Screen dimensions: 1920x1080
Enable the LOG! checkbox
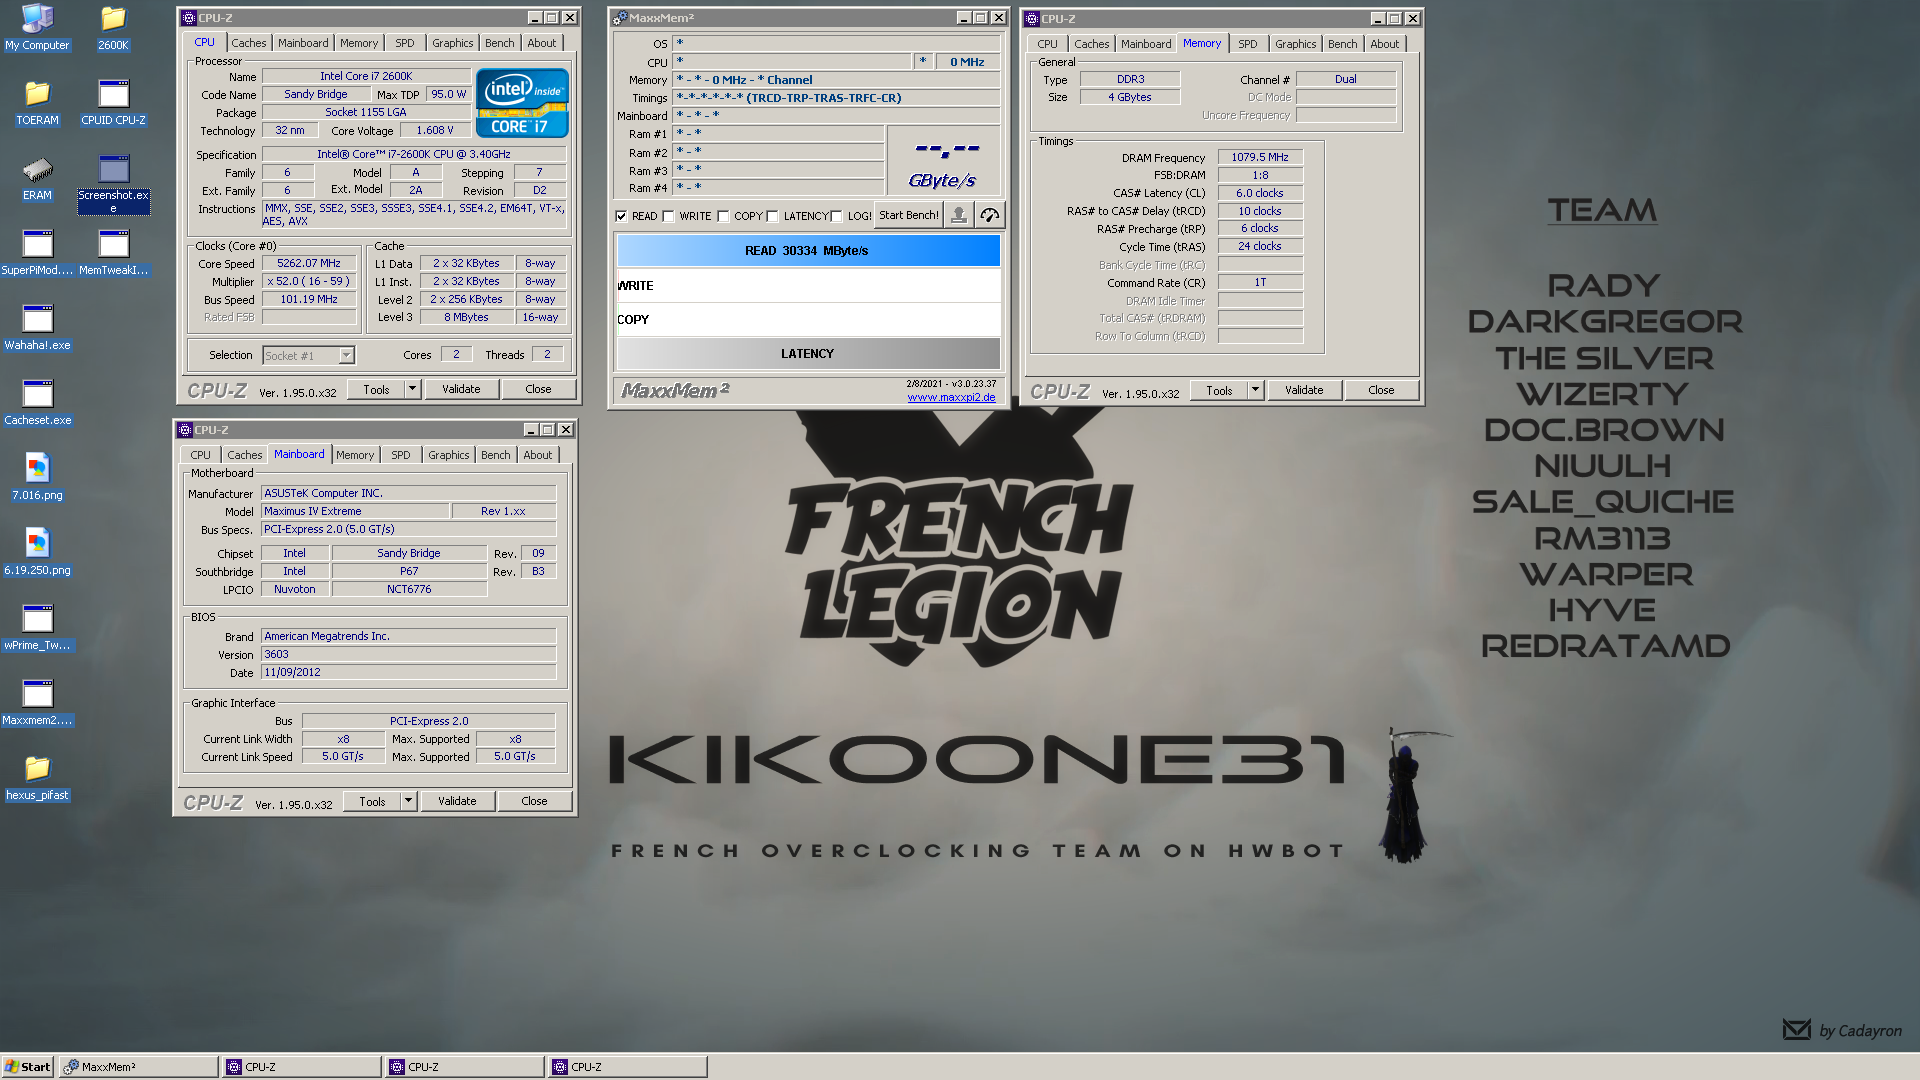pos(836,216)
